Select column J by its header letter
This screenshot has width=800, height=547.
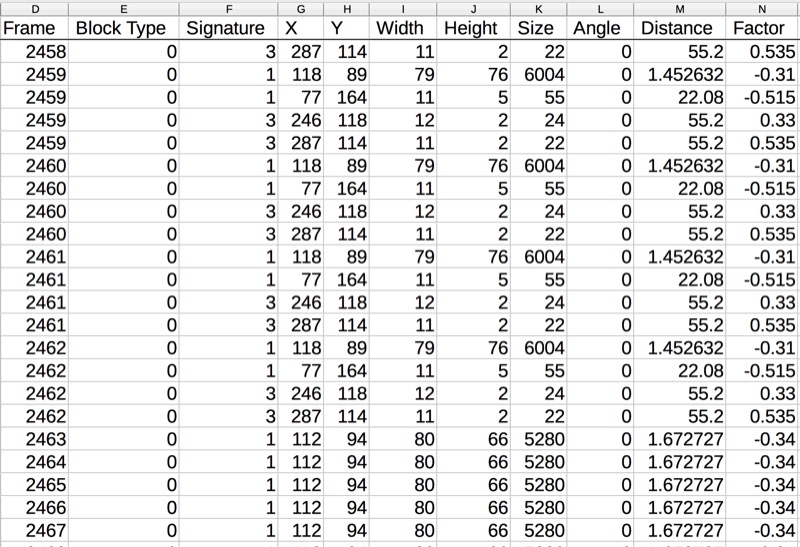(x=473, y=9)
